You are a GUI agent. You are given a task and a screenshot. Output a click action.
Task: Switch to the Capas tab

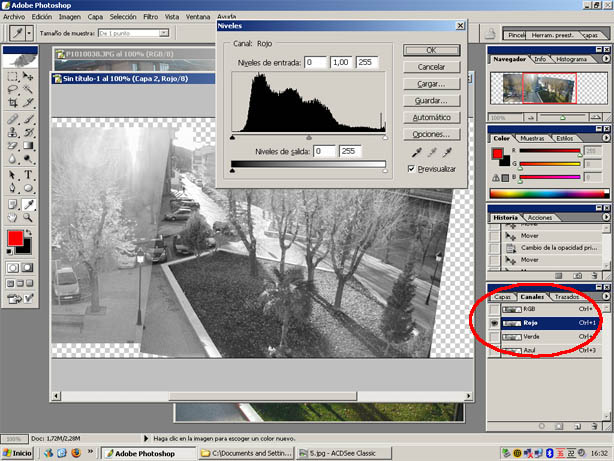pos(503,297)
